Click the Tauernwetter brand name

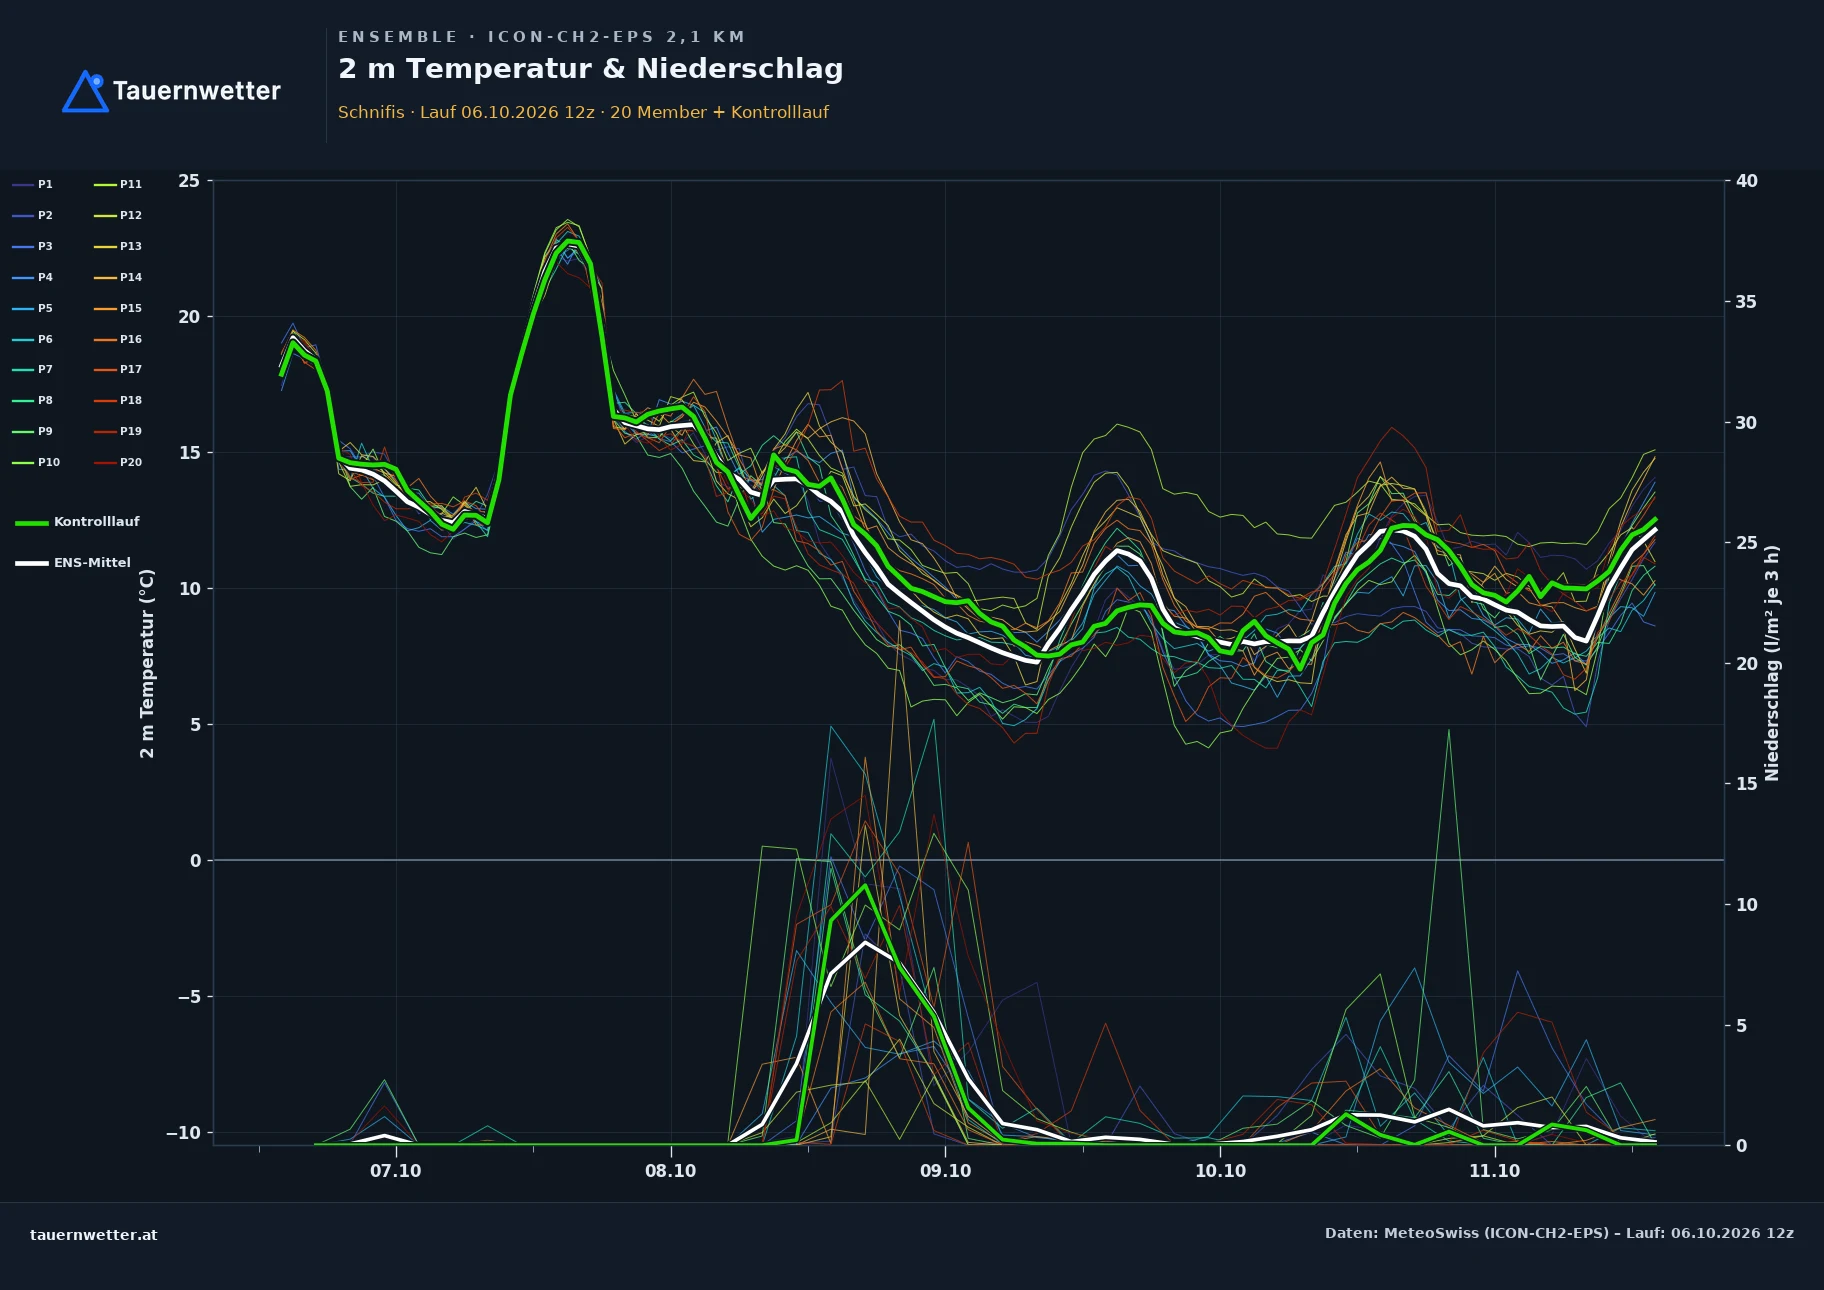click(x=197, y=91)
